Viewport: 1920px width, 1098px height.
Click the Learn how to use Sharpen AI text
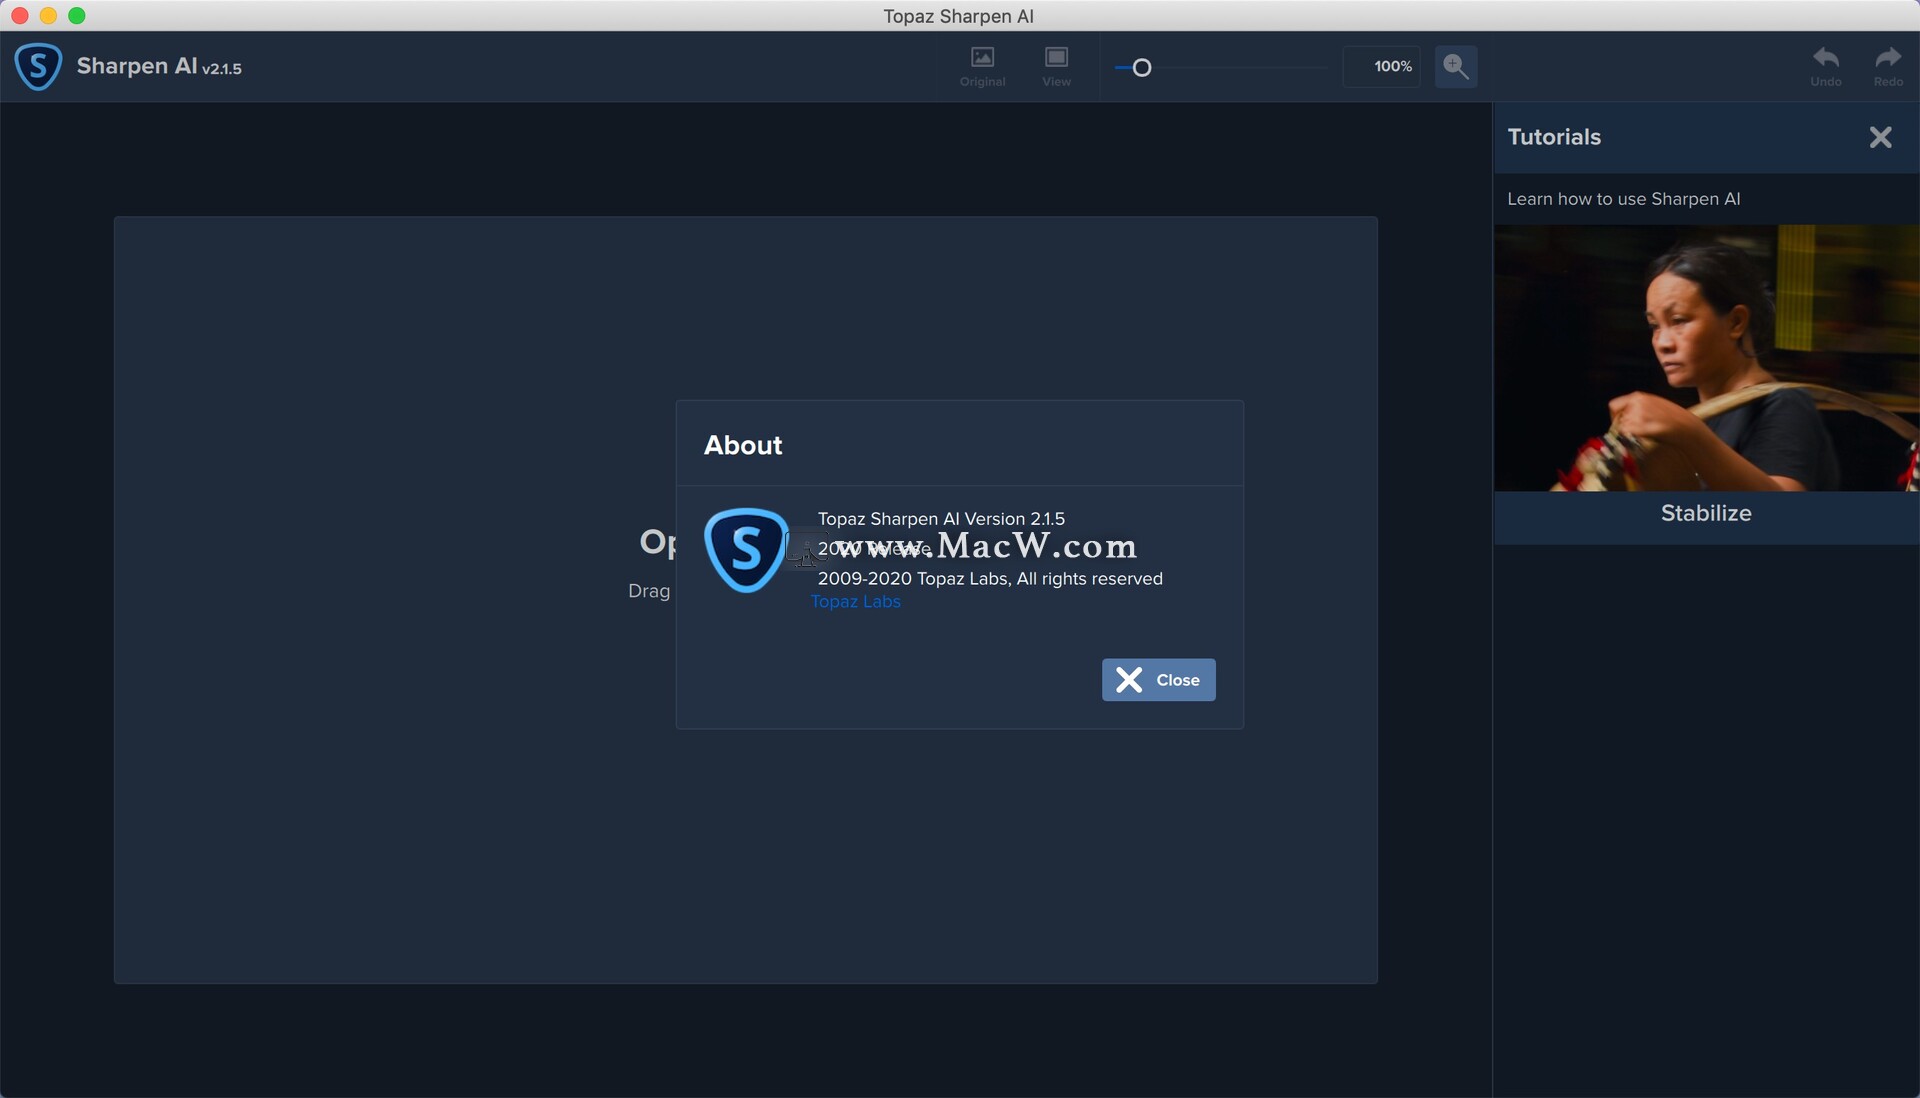[x=1623, y=199]
